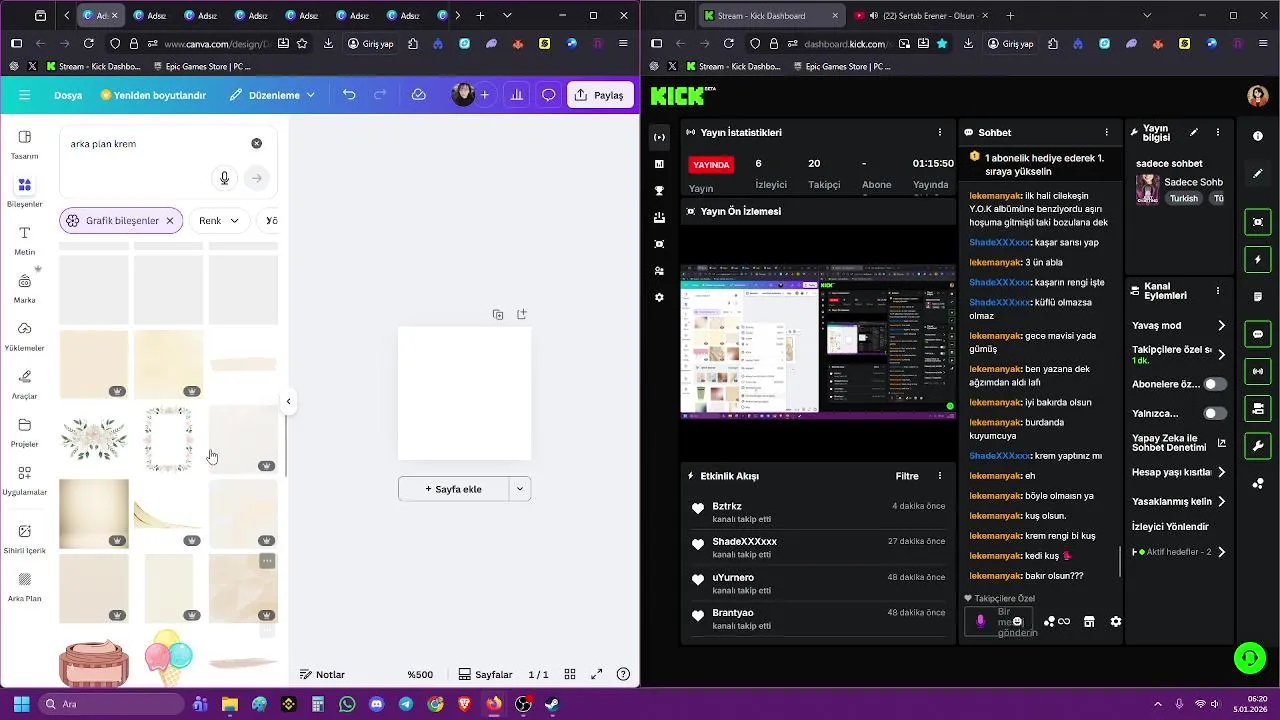Click the %500 zoom level
The width and height of the screenshot is (1280, 720).
point(420,674)
